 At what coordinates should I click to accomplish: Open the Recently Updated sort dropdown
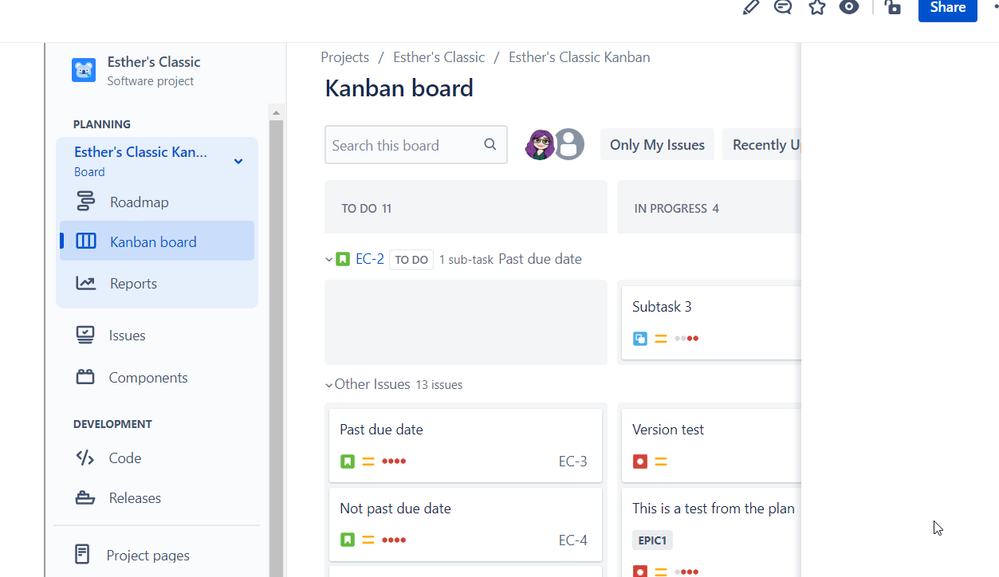coord(767,144)
